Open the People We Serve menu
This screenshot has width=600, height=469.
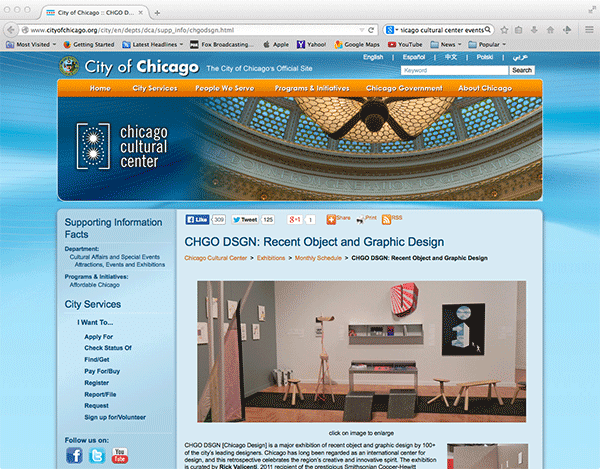click(225, 88)
